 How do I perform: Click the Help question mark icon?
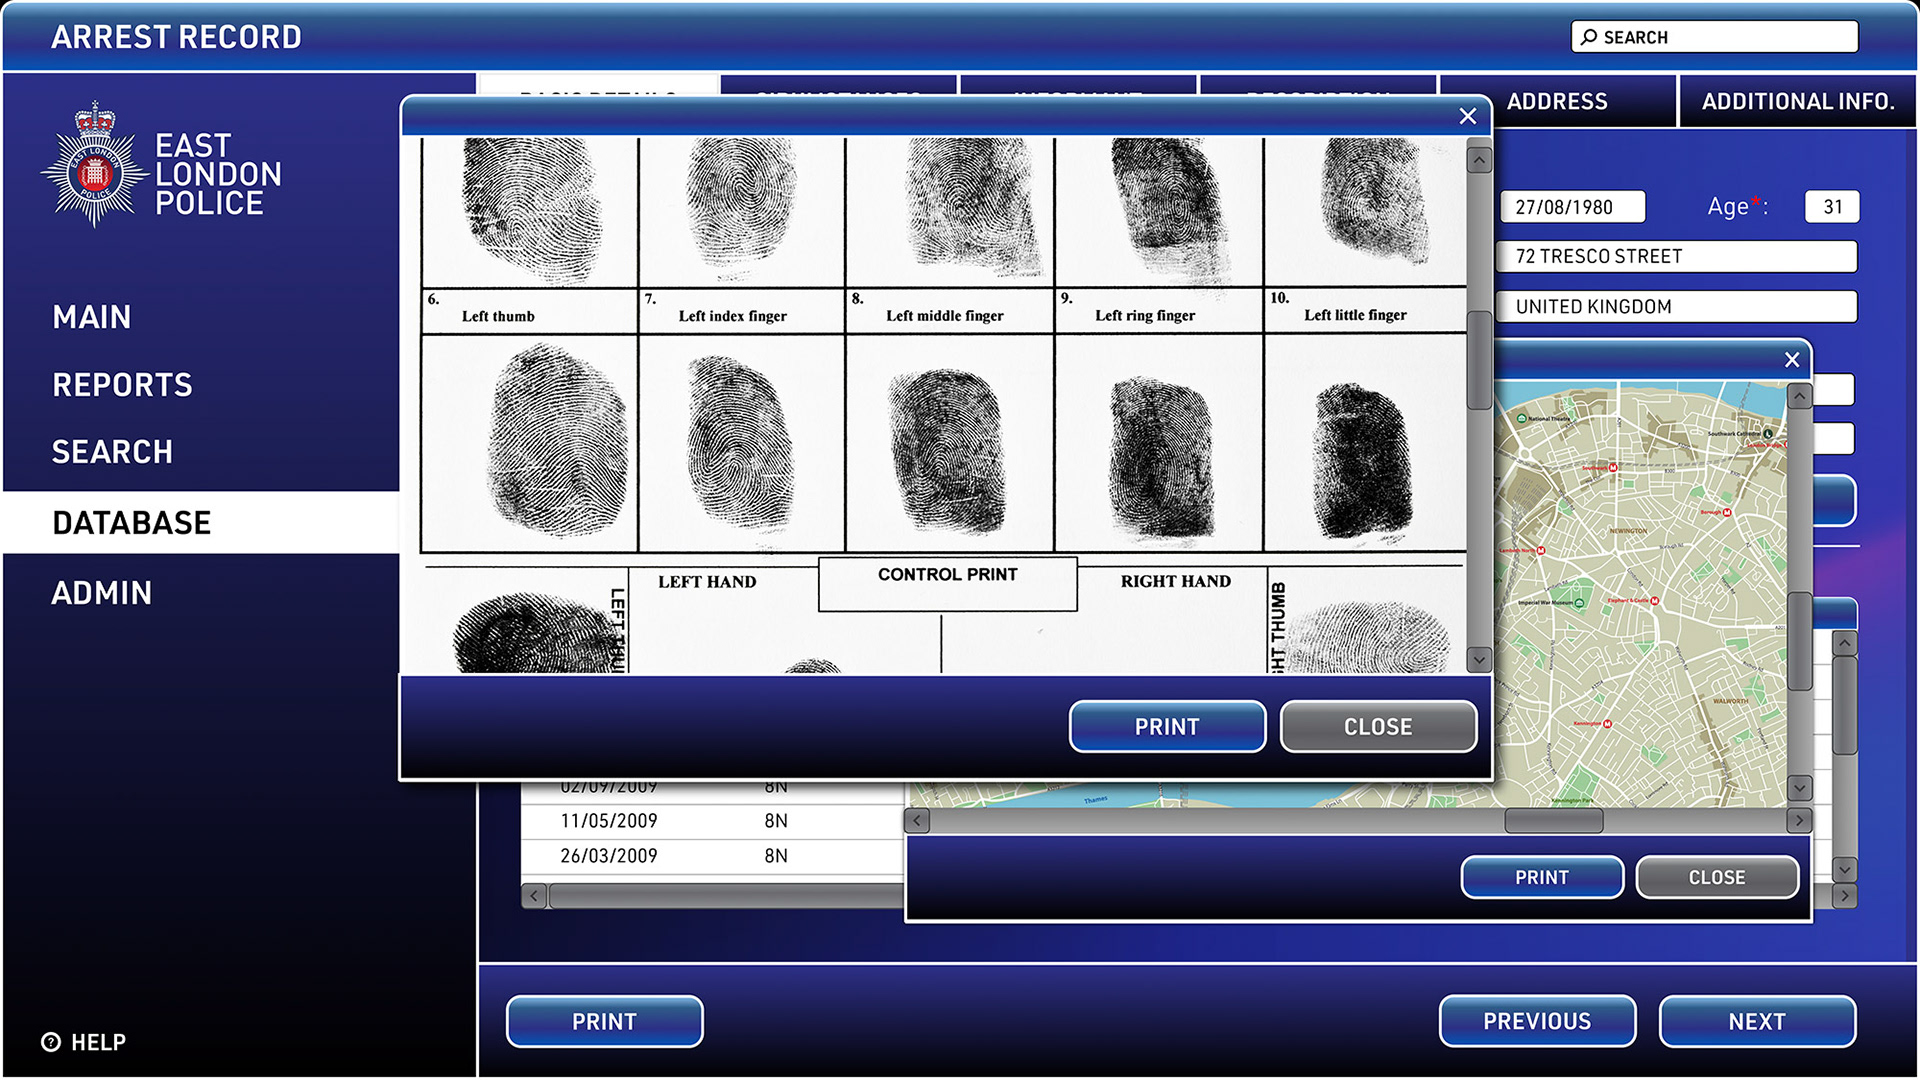pos(51,1042)
